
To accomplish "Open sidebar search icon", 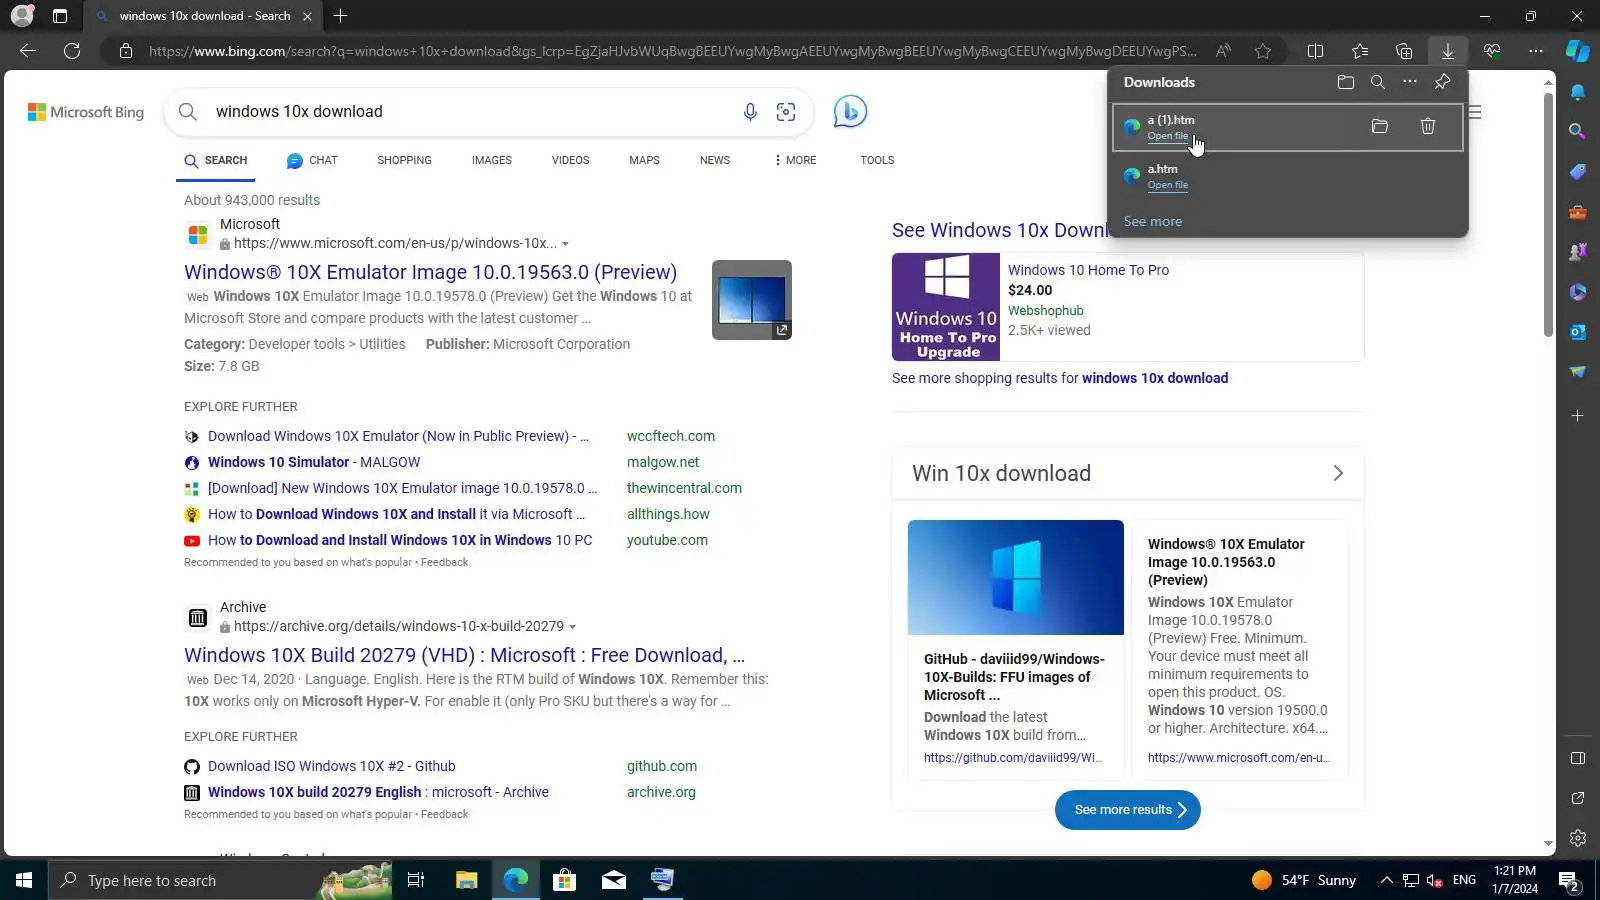I will [x=1578, y=131].
